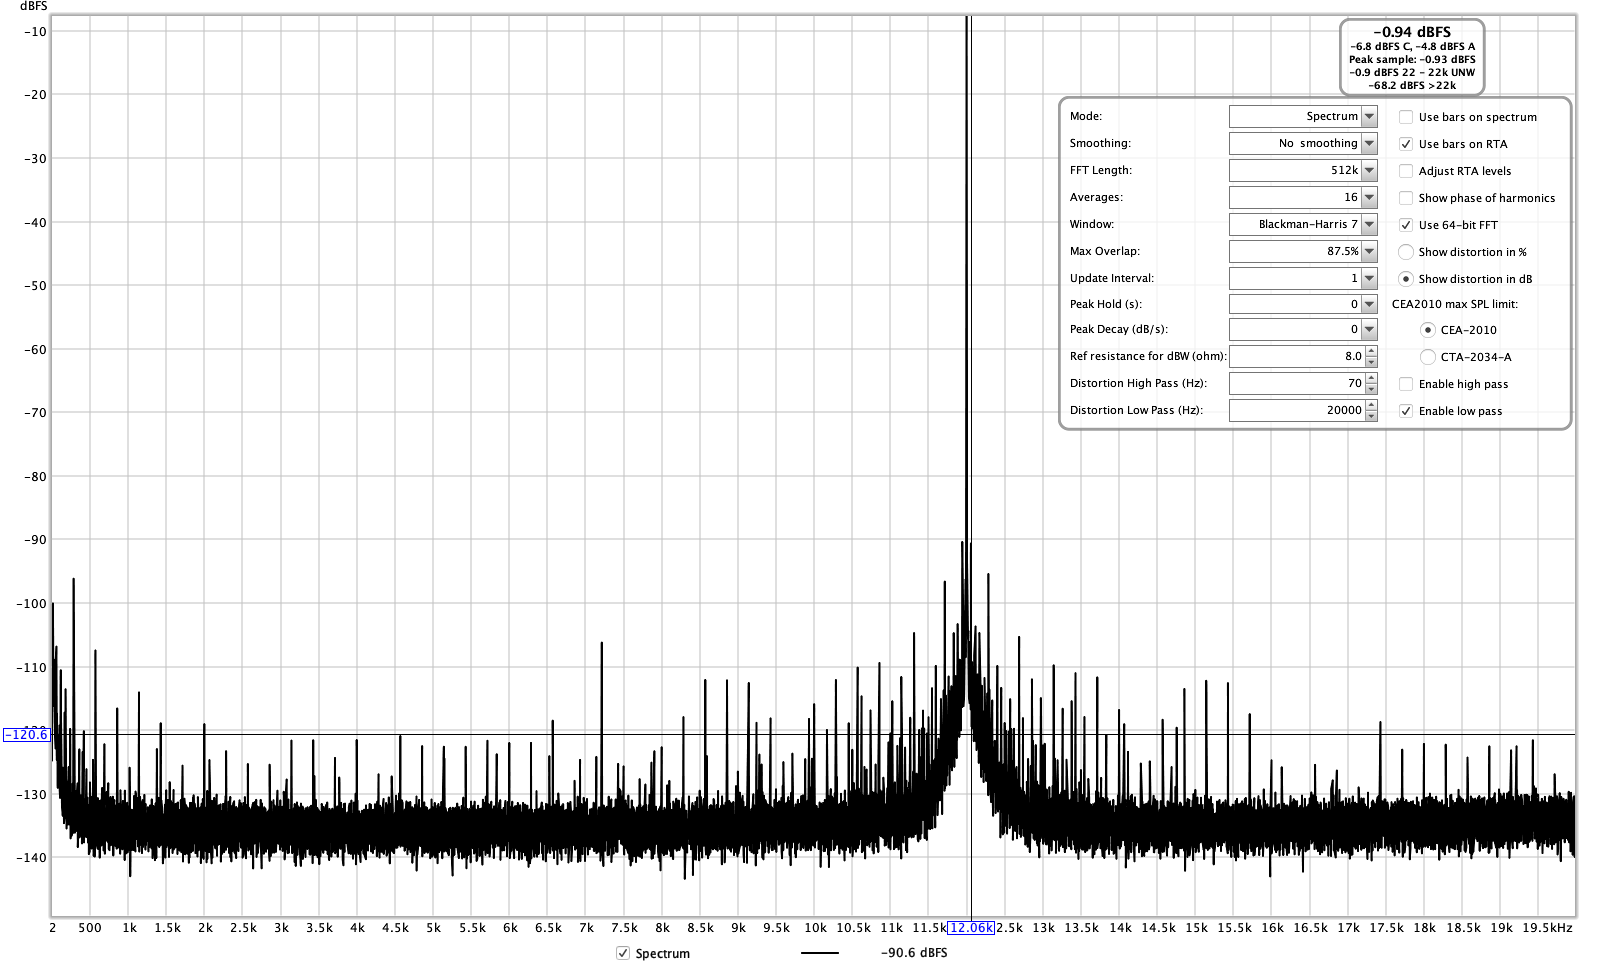Open the Peak Hold dropdown
The height and width of the screenshot is (969, 1601).
click(x=1302, y=305)
